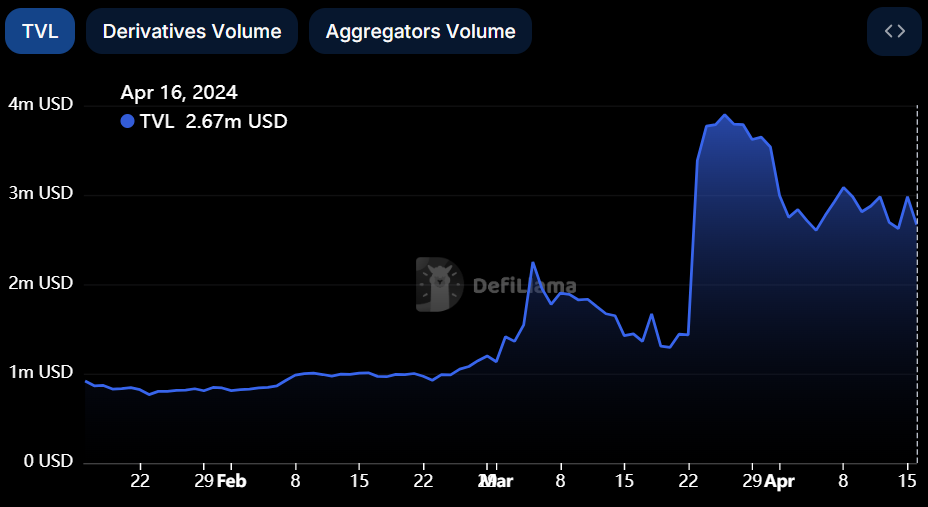The width and height of the screenshot is (928, 507).
Task: Click the DefiLlama watermark text
Action: tap(524, 286)
